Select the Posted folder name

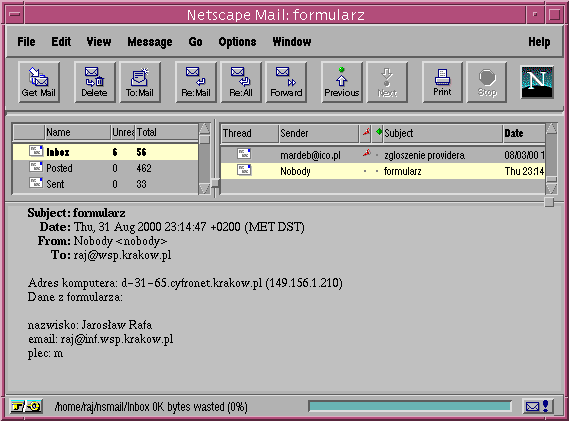click(59, 168)
